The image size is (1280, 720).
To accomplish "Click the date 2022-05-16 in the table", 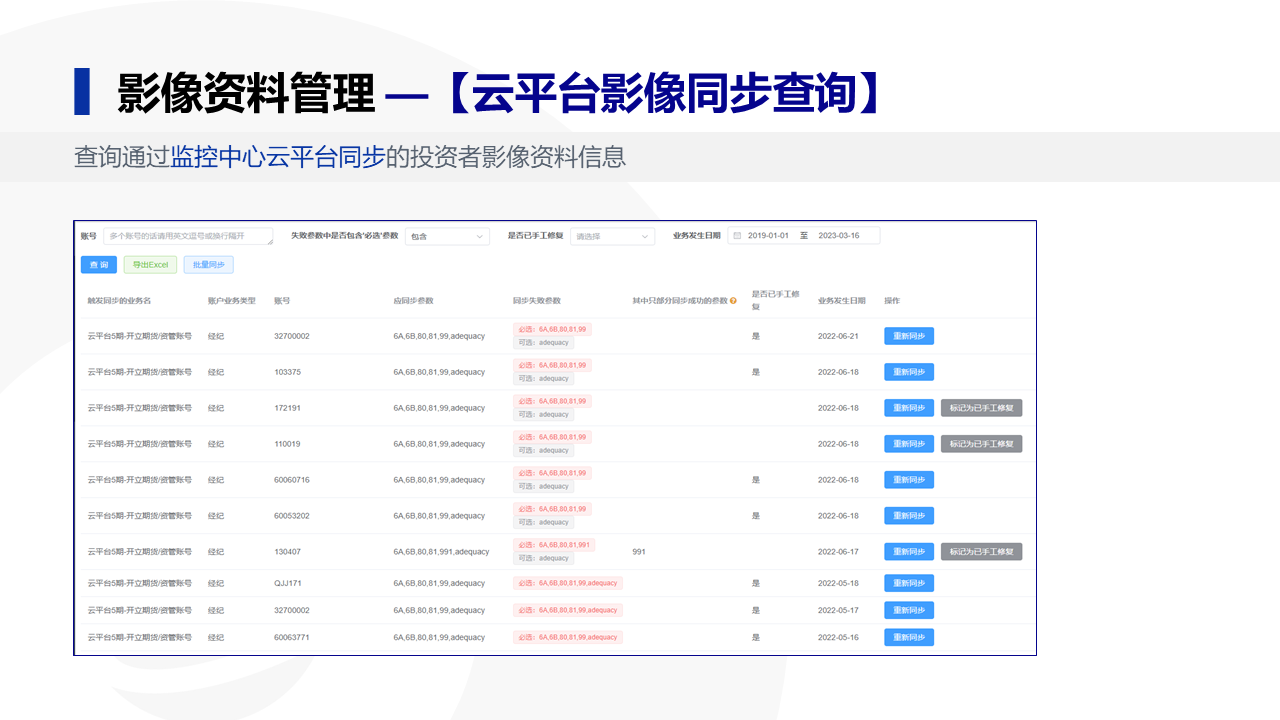I will point(838,637).
